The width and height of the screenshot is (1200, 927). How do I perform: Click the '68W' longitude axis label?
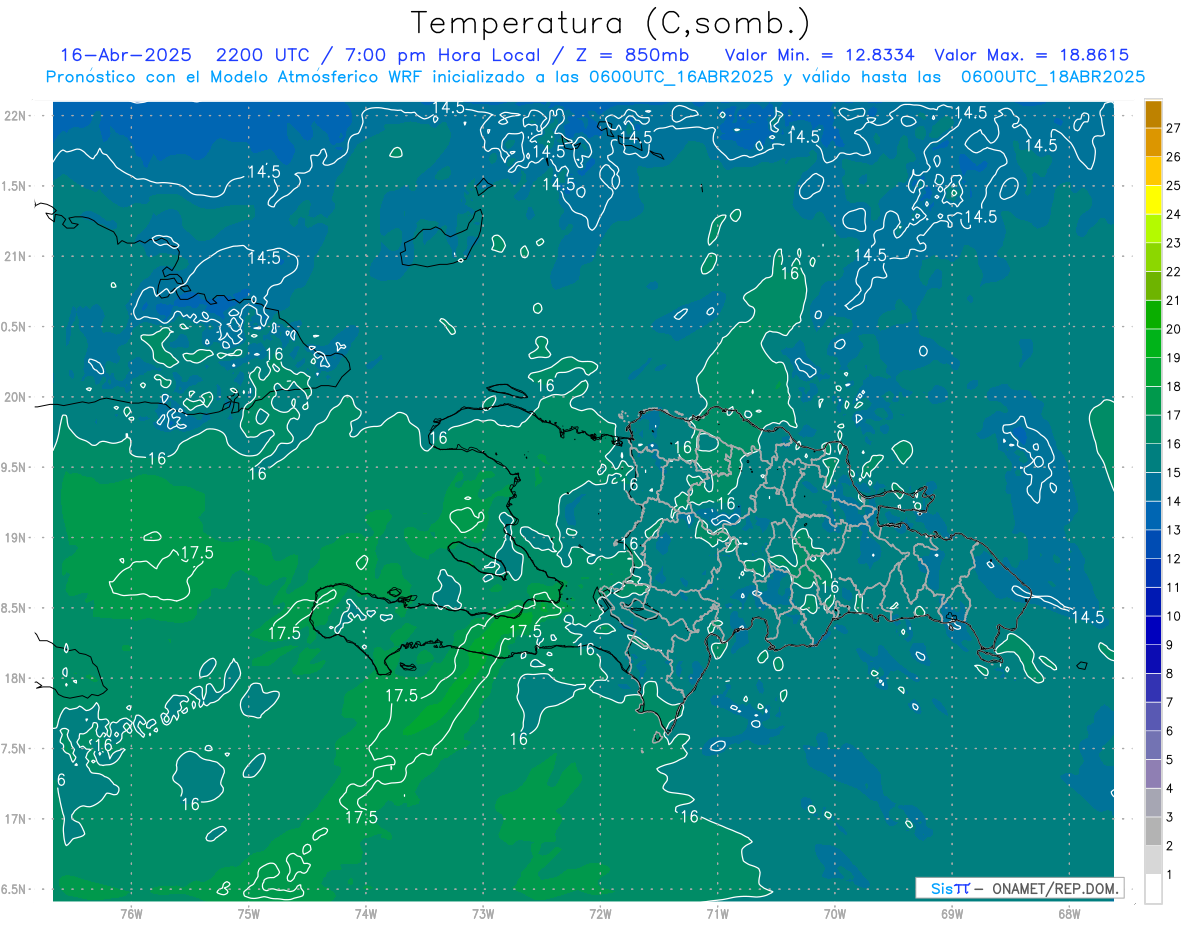[x=1069, y=914]
